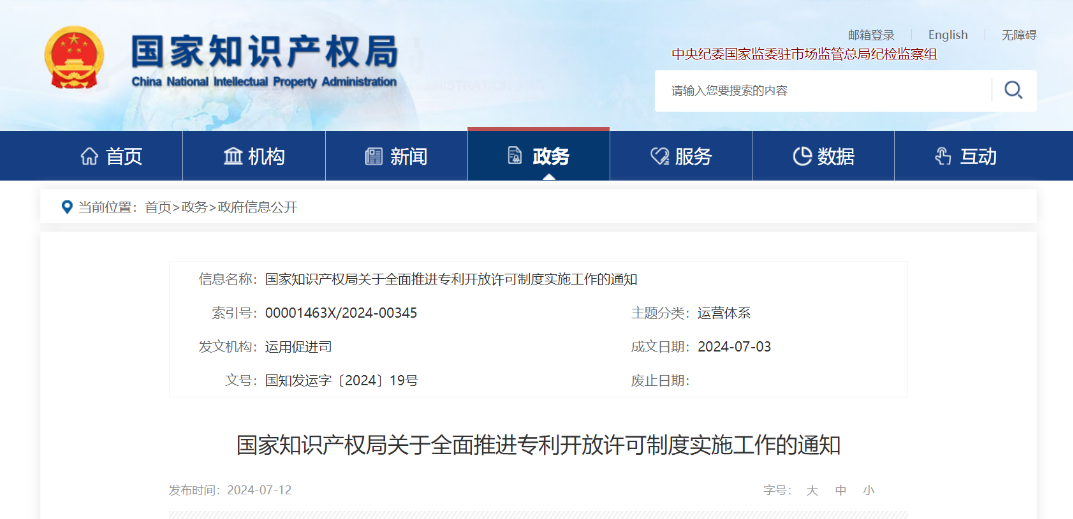The height and width of the screenshot is (519, 1073).
Task: Set font size to 大
Action: [x=812, y=490]
